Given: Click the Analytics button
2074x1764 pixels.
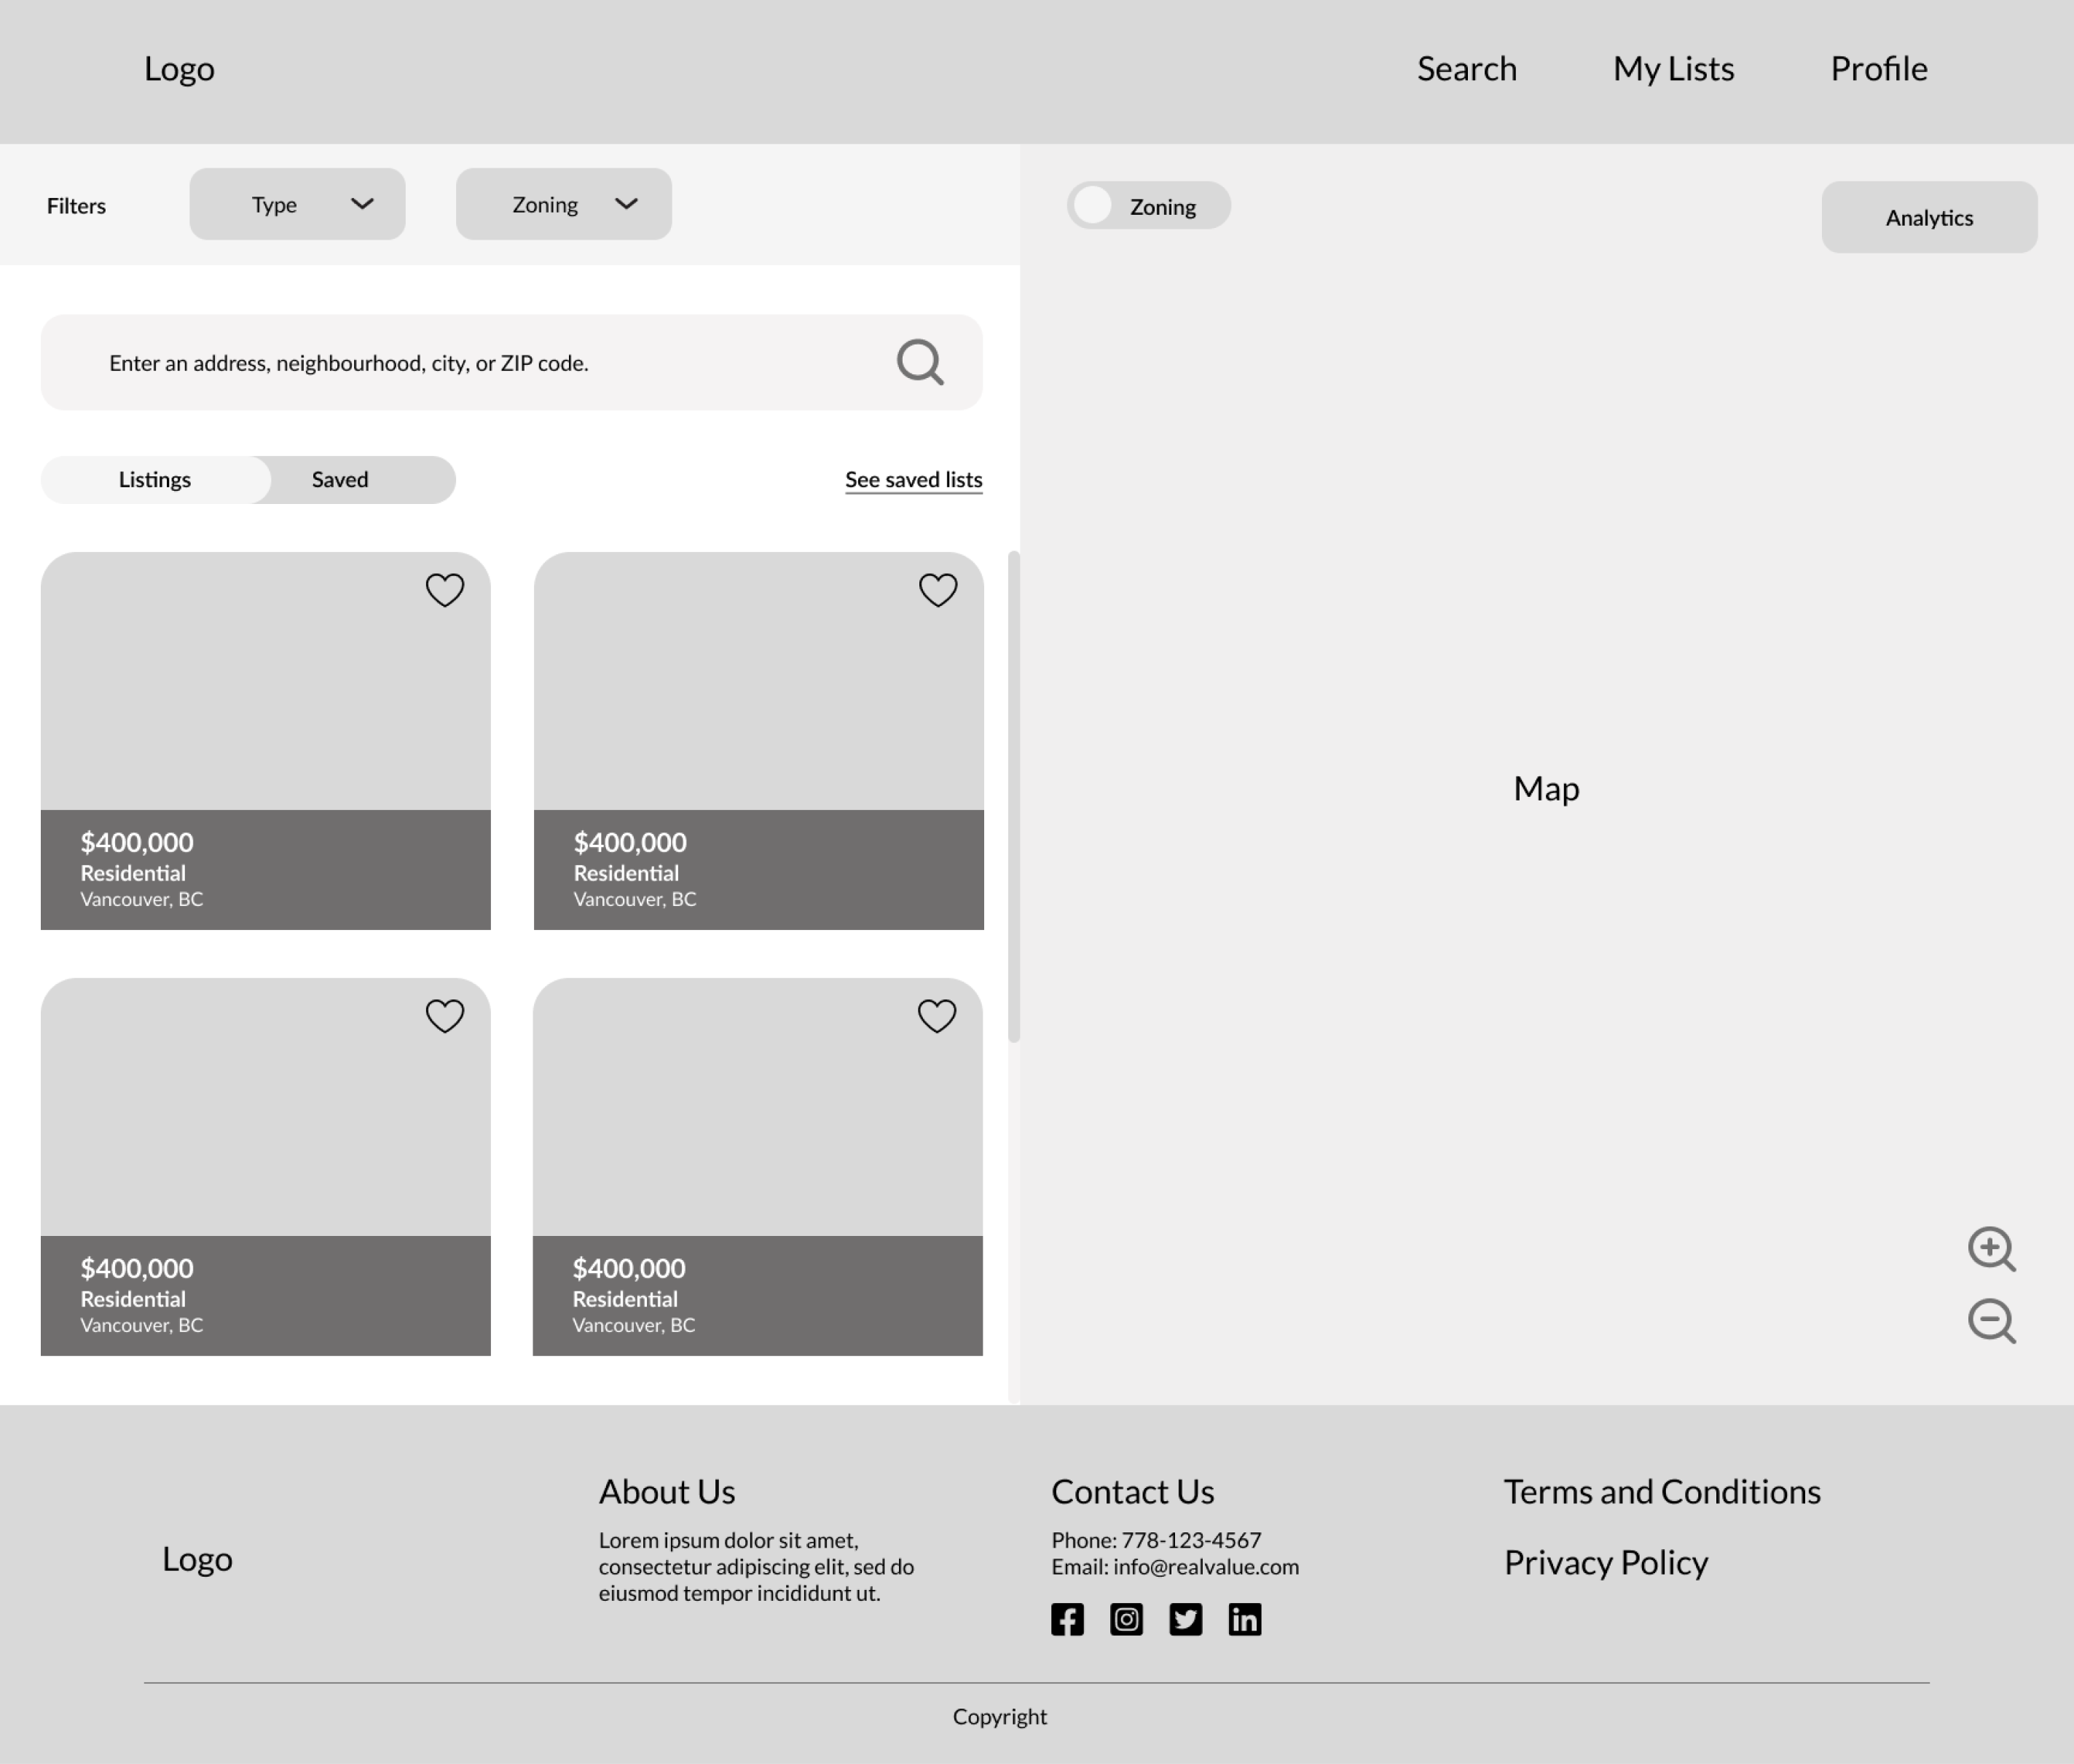Looking at the screenshot, I should [x=1928, y=217].
